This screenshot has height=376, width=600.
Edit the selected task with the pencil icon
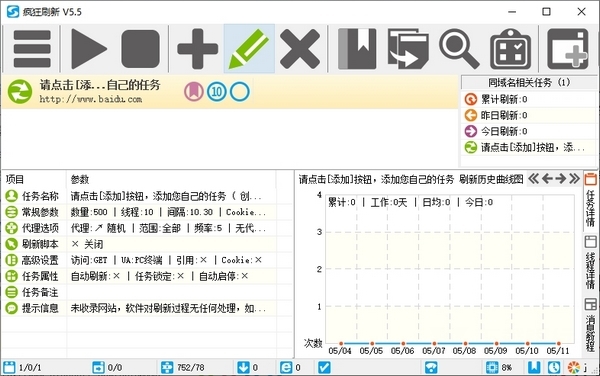tap(249, 49)
